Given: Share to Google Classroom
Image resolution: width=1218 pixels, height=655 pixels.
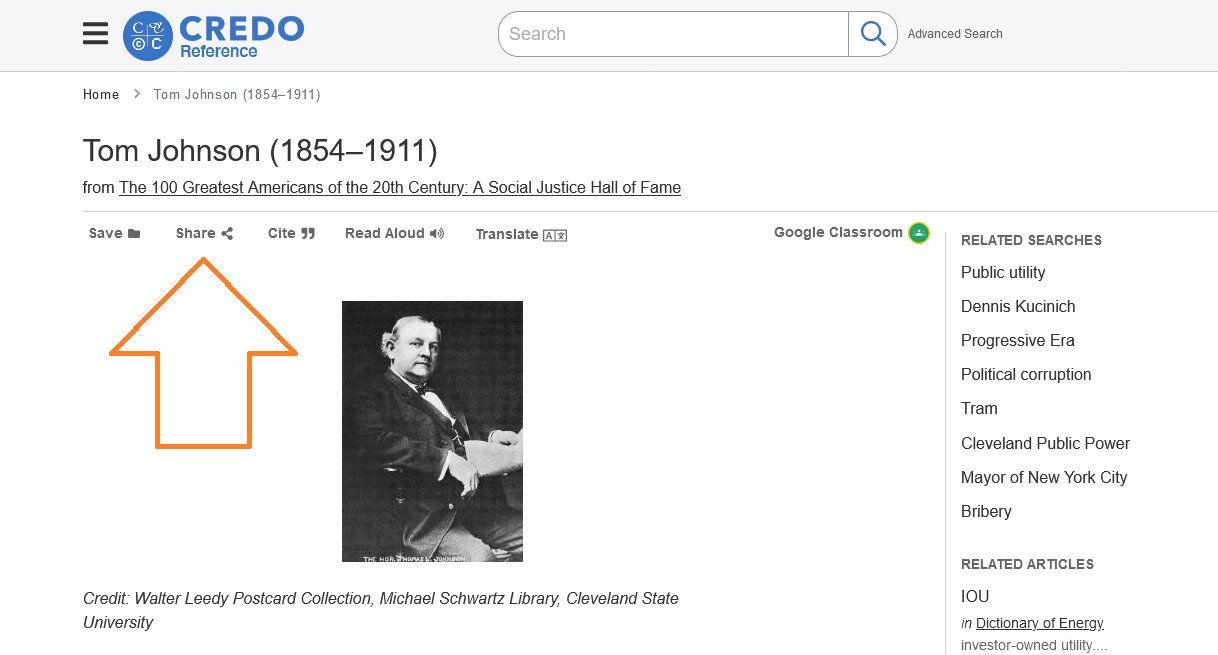Looking at the screenshot, I should click(x=851, y=233).
